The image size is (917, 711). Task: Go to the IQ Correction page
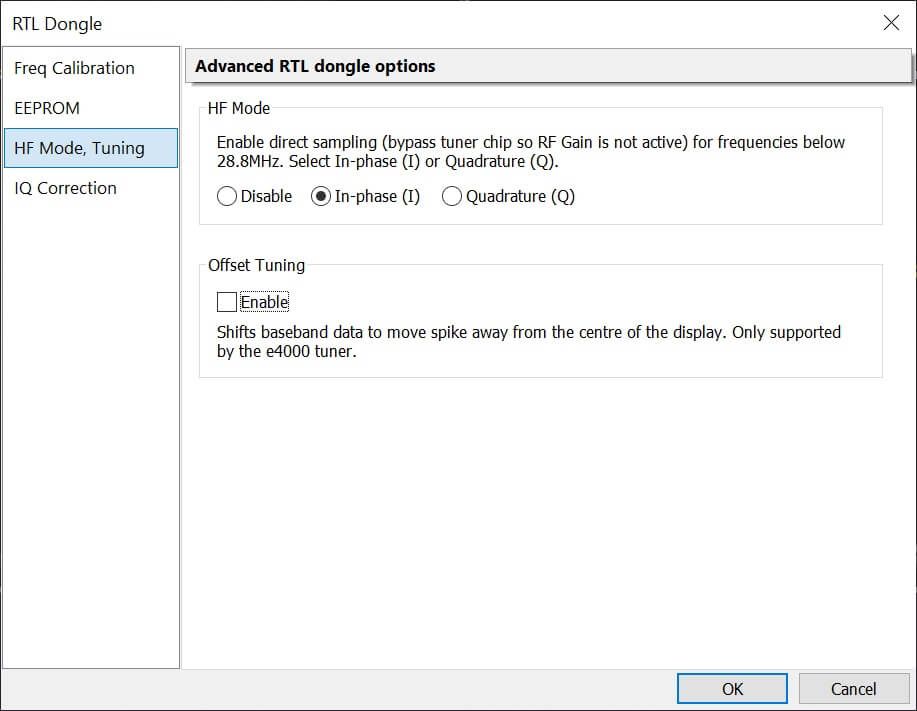[x=66, y=188]
